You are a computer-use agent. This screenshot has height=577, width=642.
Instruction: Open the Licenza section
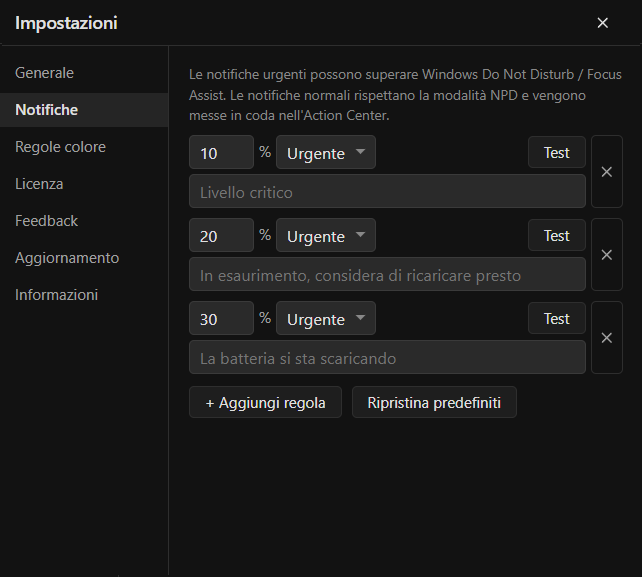[84, 184]
